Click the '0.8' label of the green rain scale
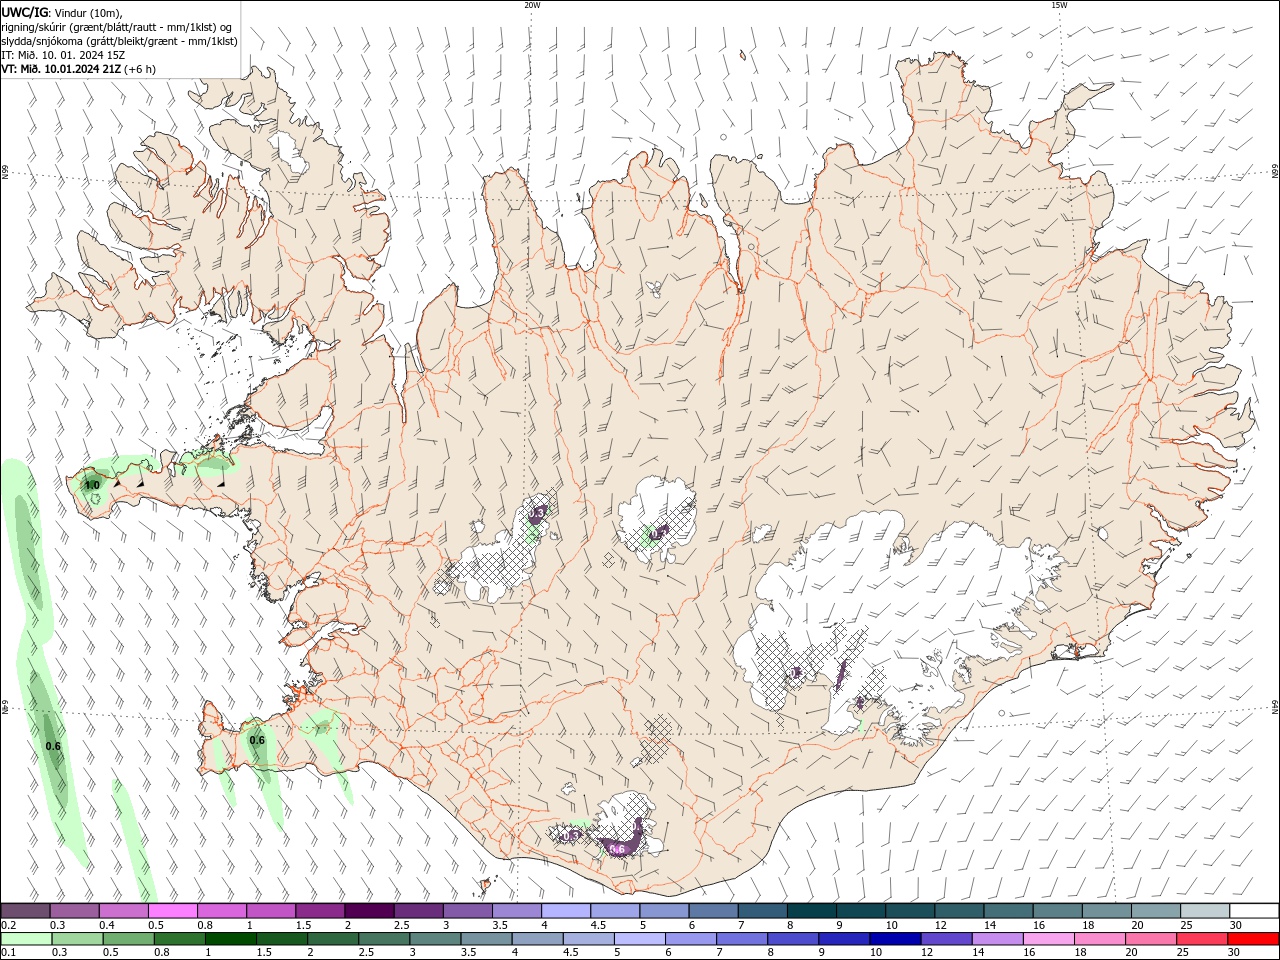1280x960 pixels. tap(162, 953)
